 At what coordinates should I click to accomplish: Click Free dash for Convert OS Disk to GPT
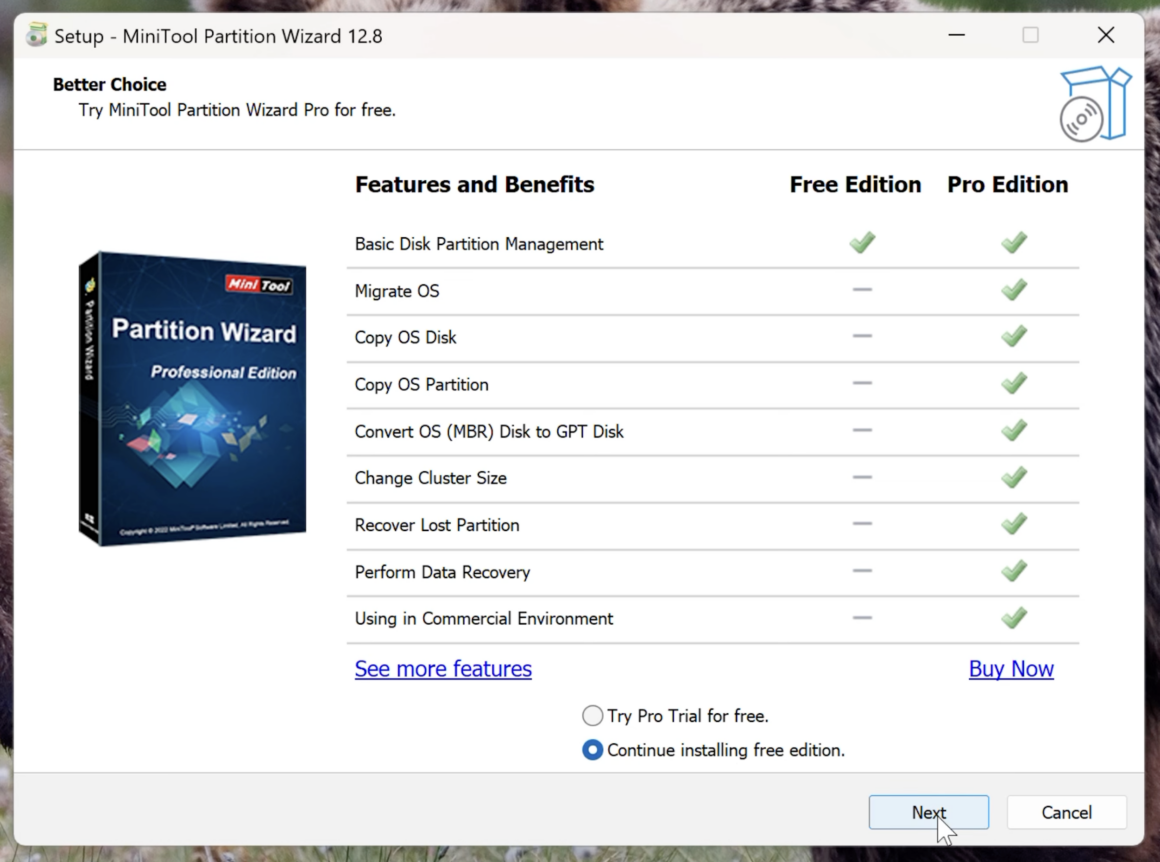863,430
